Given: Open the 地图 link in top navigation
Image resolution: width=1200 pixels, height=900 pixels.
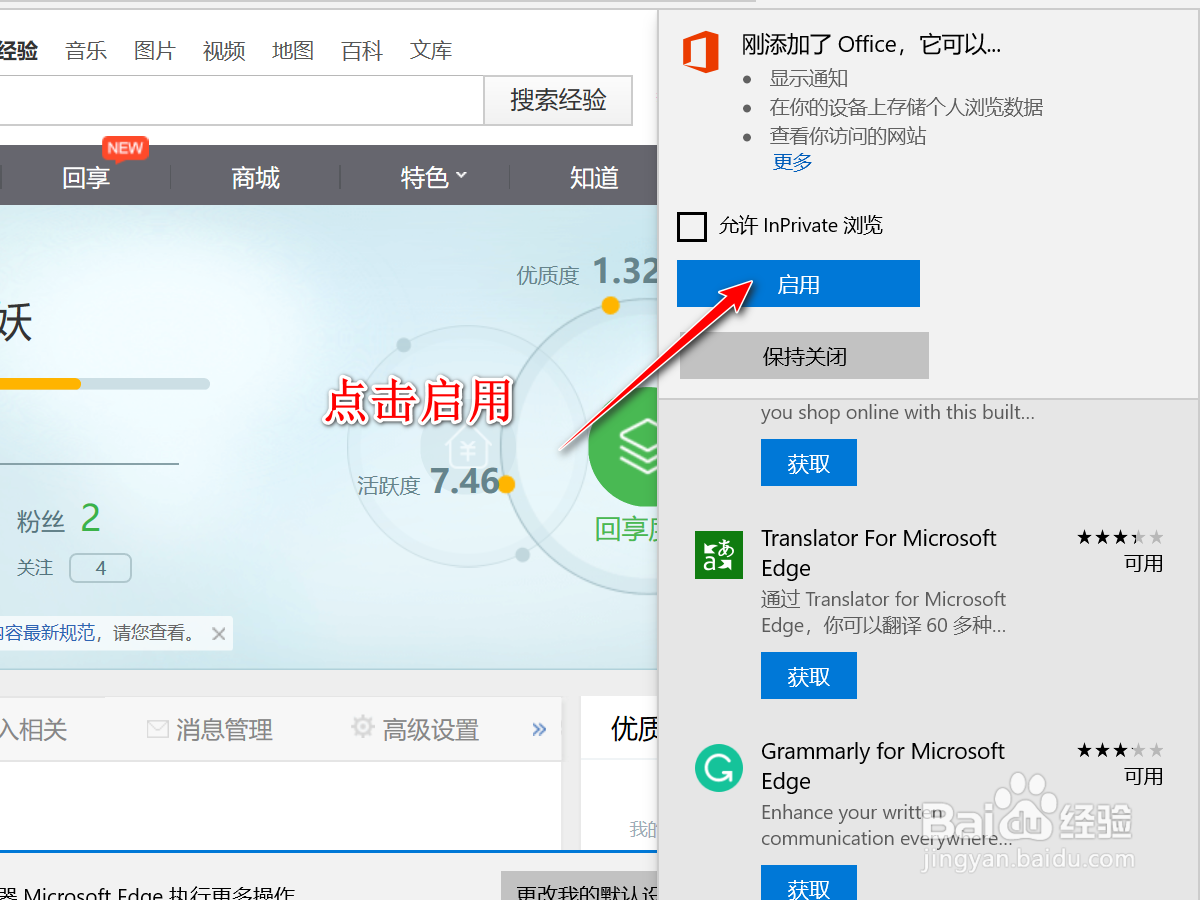Looking at the screenshot, I should point(293,50).
